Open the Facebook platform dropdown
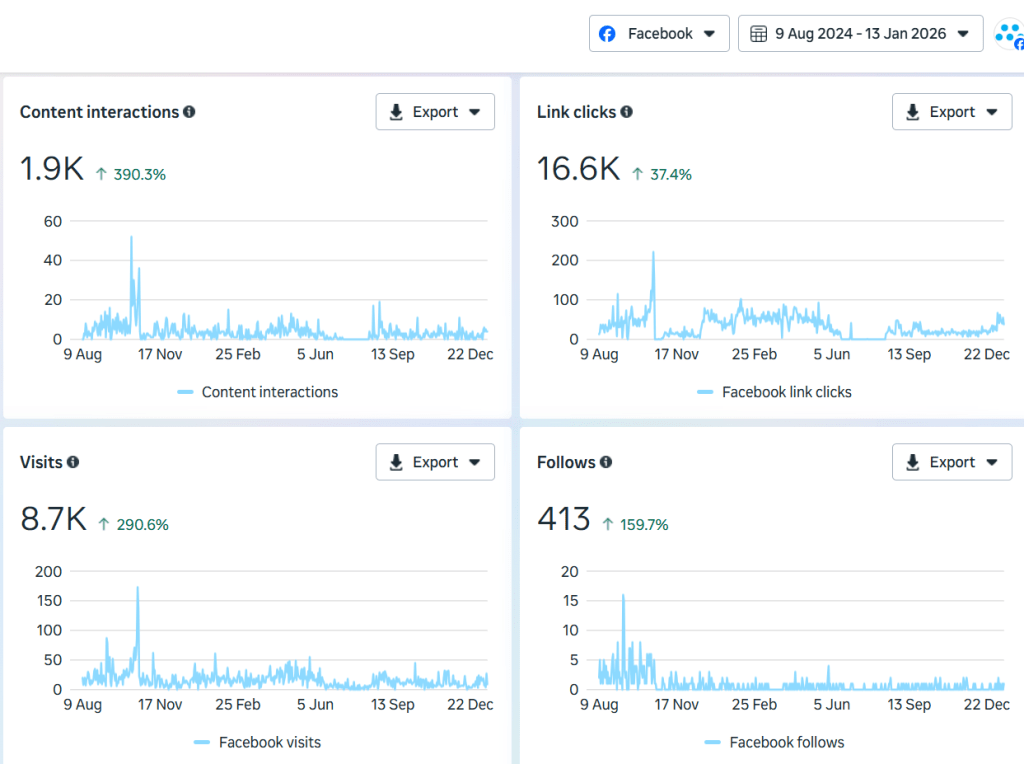The width and height of the screenshot is (1024, 764). tap(659, 34)
